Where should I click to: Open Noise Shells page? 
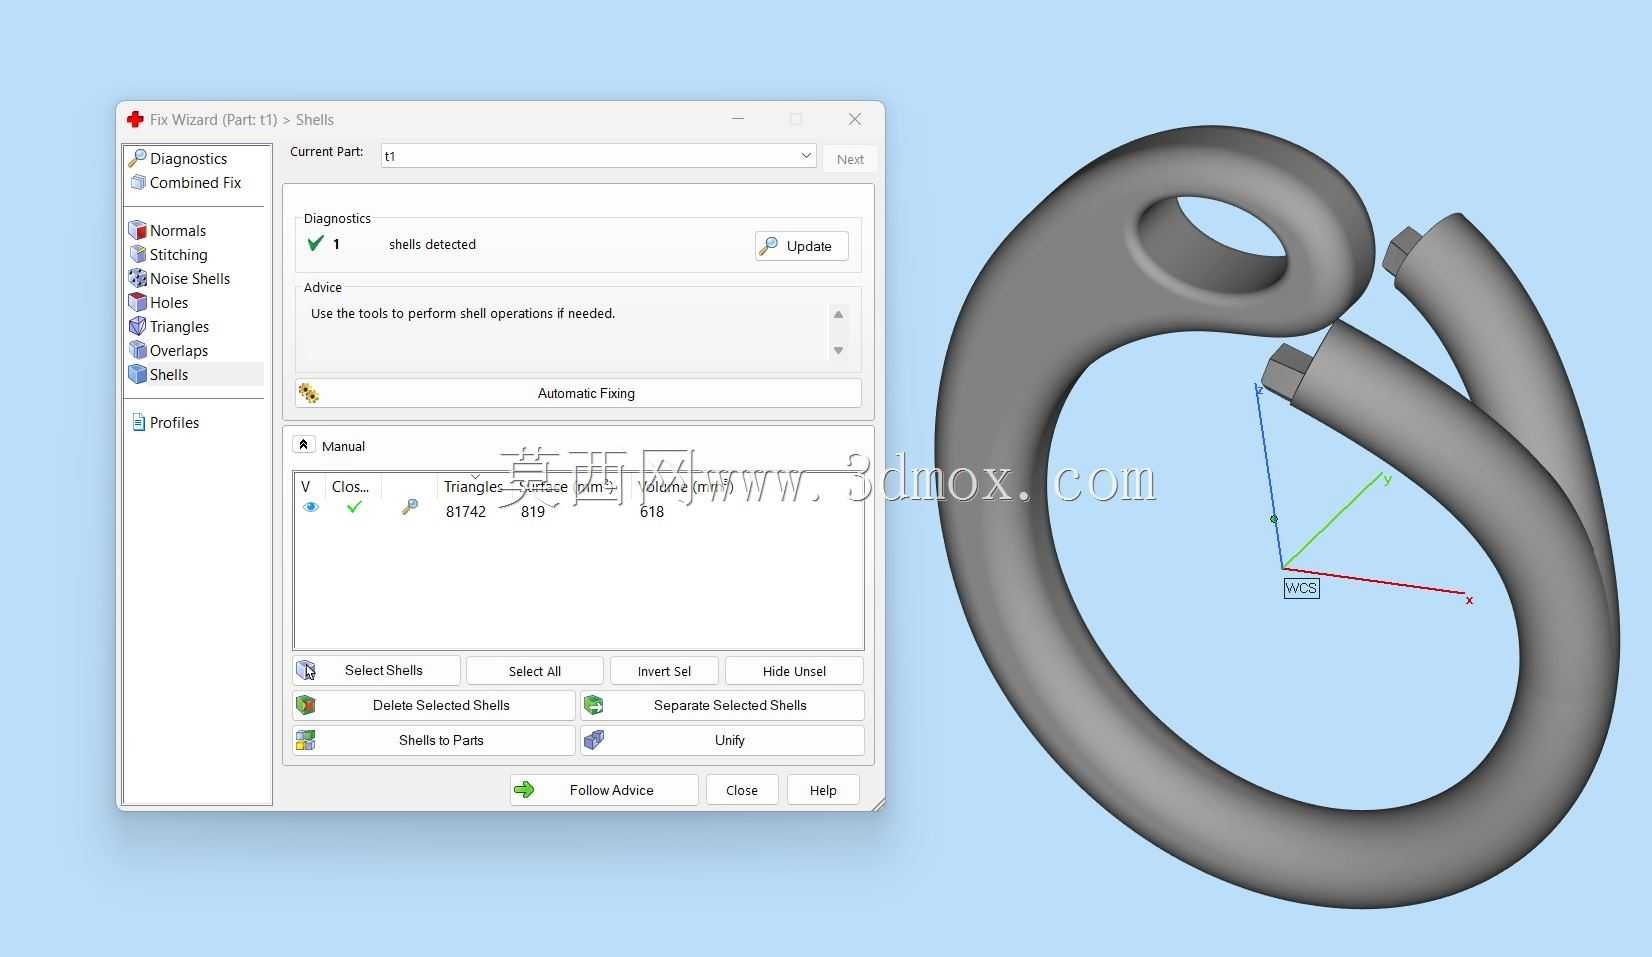tap(189, 279)
